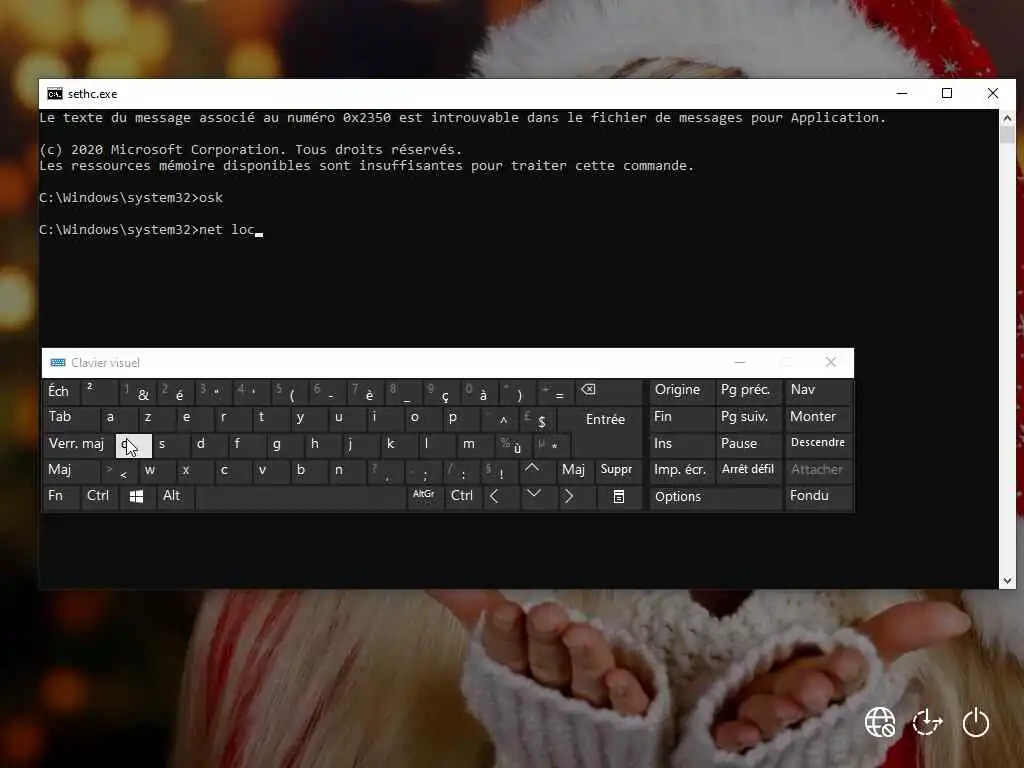Open the network icon on the login screen

coord(880,722)
